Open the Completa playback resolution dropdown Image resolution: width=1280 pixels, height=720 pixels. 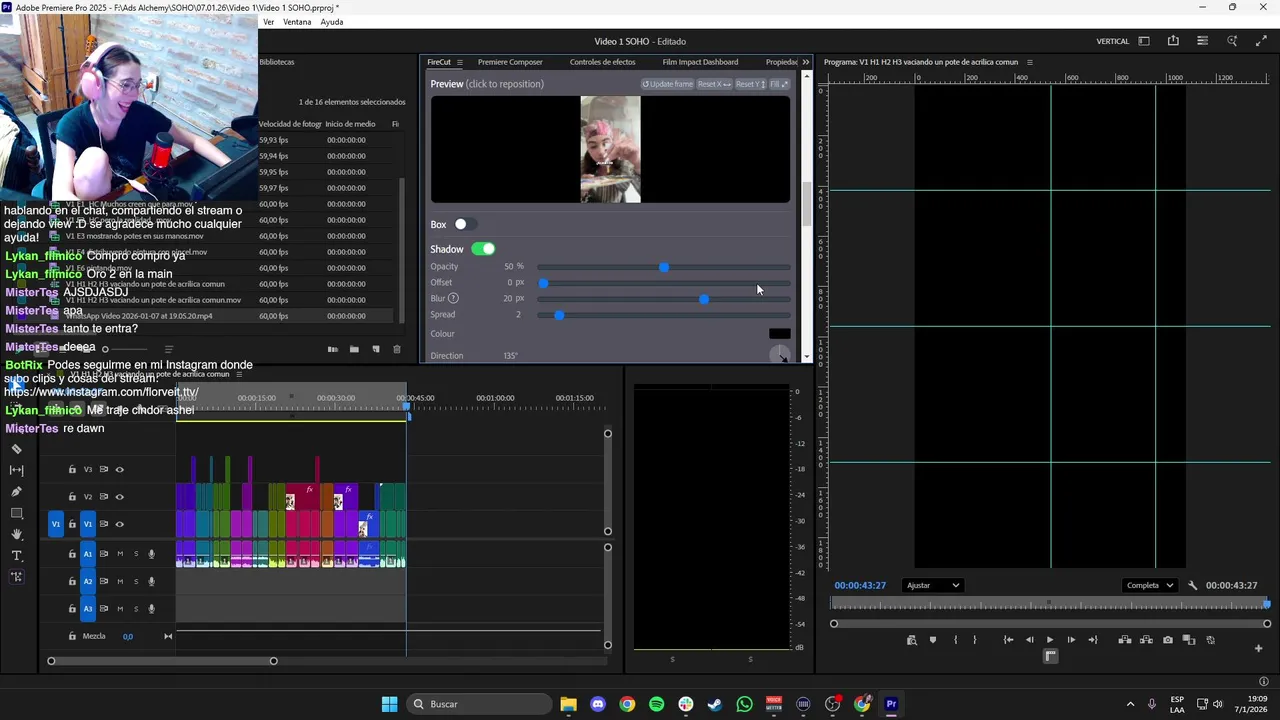(1149, 586)
